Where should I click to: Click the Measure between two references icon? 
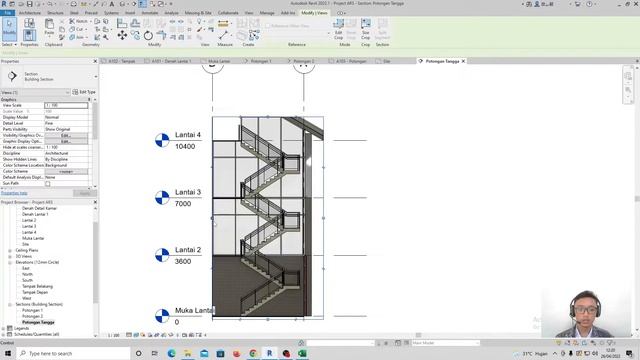tap(223, 36)
